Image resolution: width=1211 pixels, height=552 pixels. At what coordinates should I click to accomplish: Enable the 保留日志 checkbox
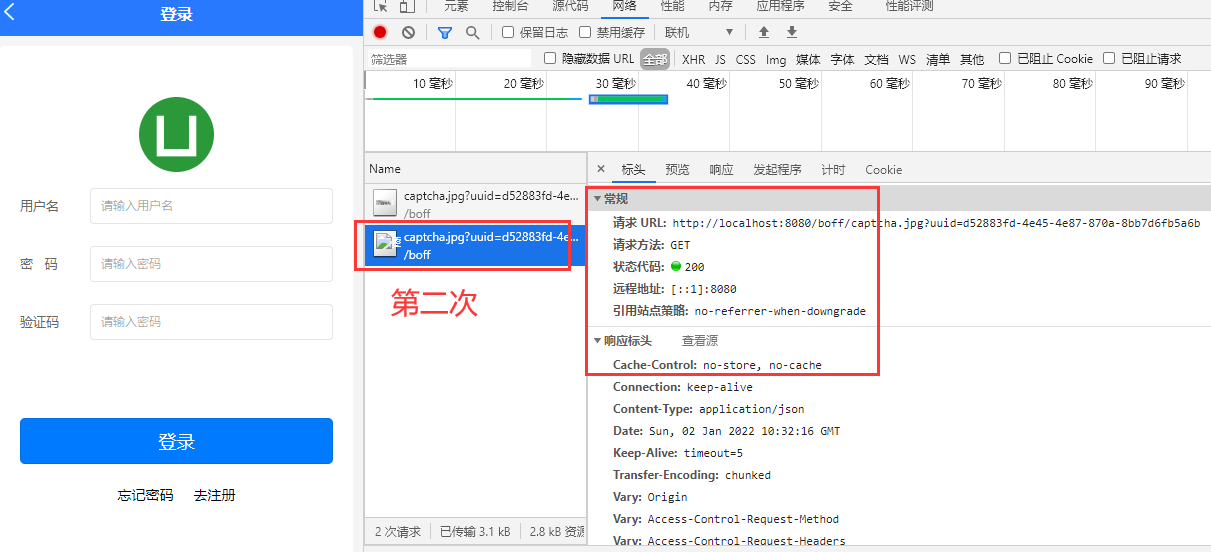tap(508, 32)
